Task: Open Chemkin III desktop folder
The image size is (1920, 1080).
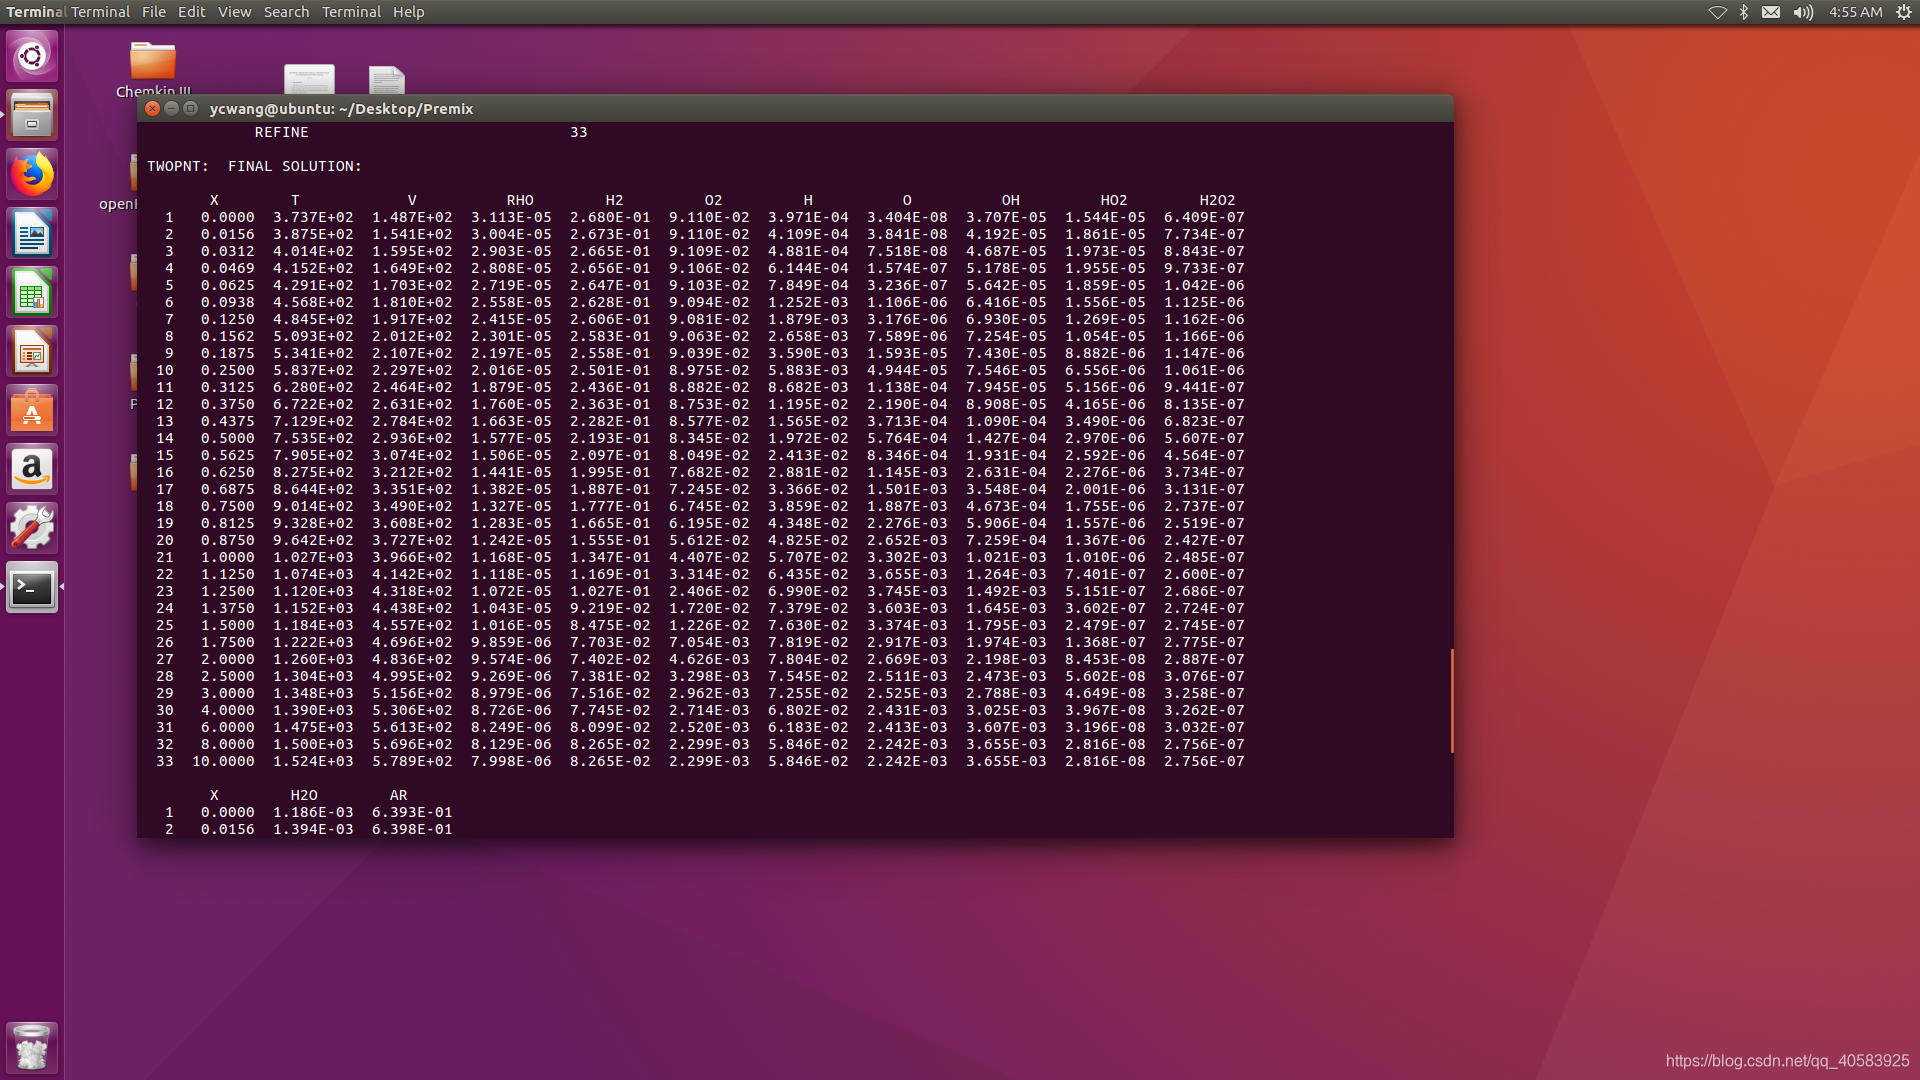Action: tap(153, 63)
